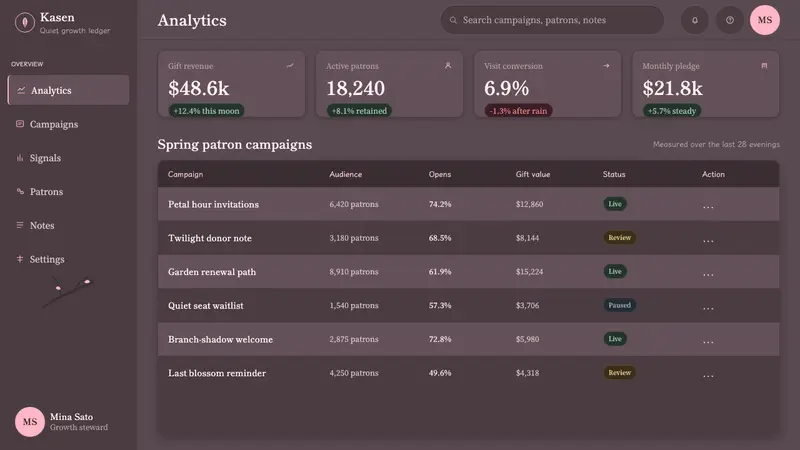Click the Mina Sato name in sidebar

coord(71,416)
